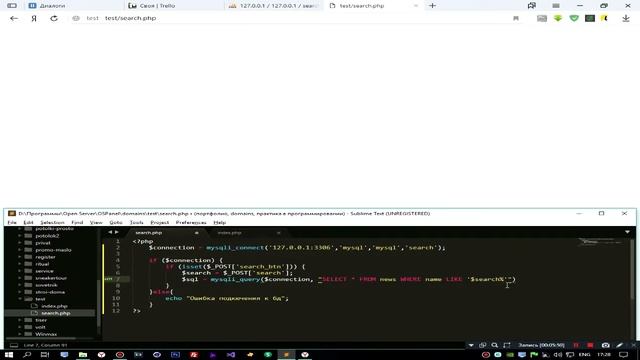640x360 pixels.
Task: Click the green download-arrow extension icon
Action: [x=558, y=18]
